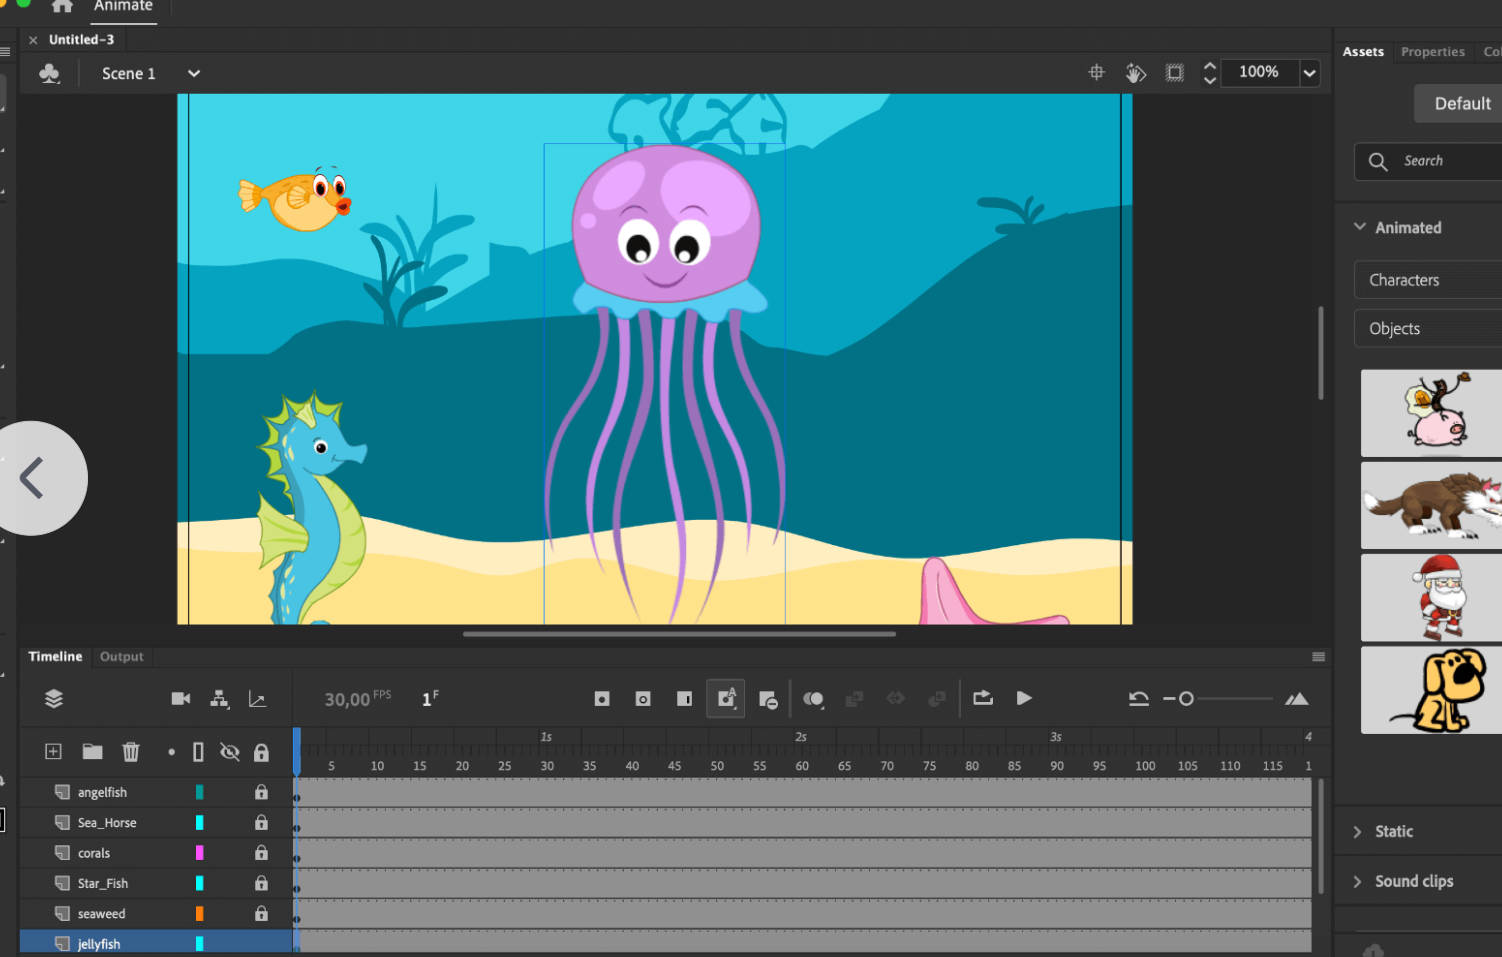The height and width of the screenshot is (957, 1502).
Task: Switch to the Properties tab
Action: point(1432,52)
